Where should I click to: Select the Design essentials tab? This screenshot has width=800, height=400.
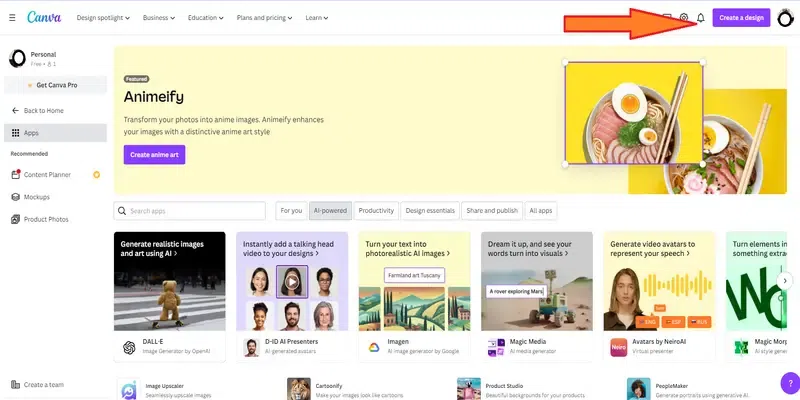[x=430, y=211]
